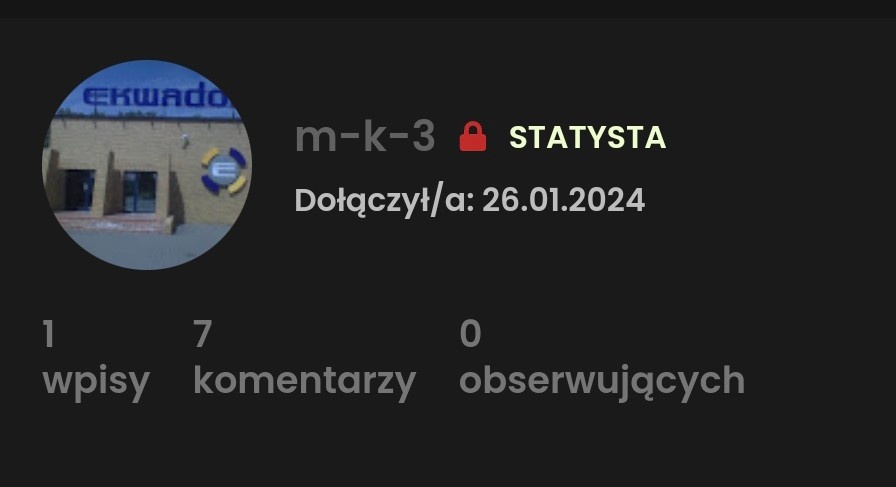
Task: Click the dark top header strip
Action: 448,9
